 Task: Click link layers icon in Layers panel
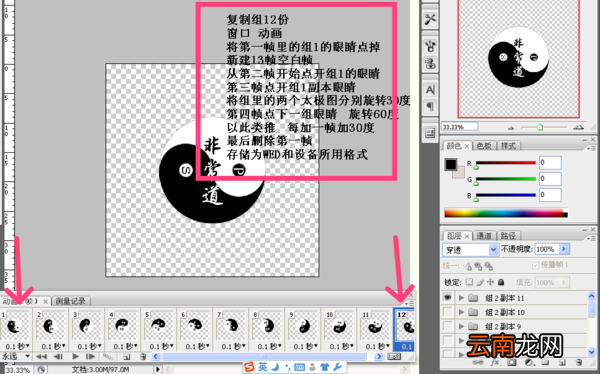478,362
